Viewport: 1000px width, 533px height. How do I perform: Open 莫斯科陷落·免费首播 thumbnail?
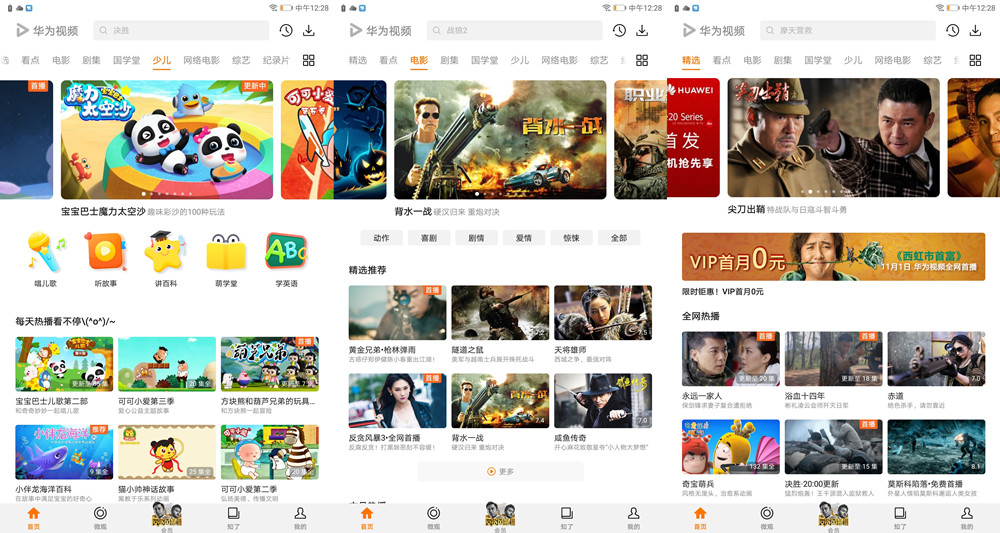pos(937,446)
